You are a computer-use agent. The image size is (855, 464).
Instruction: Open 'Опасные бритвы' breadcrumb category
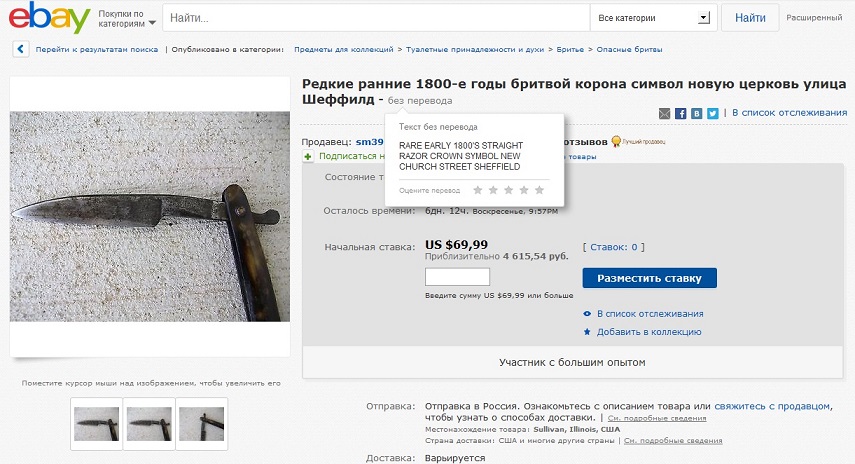(x=629, y=49)
